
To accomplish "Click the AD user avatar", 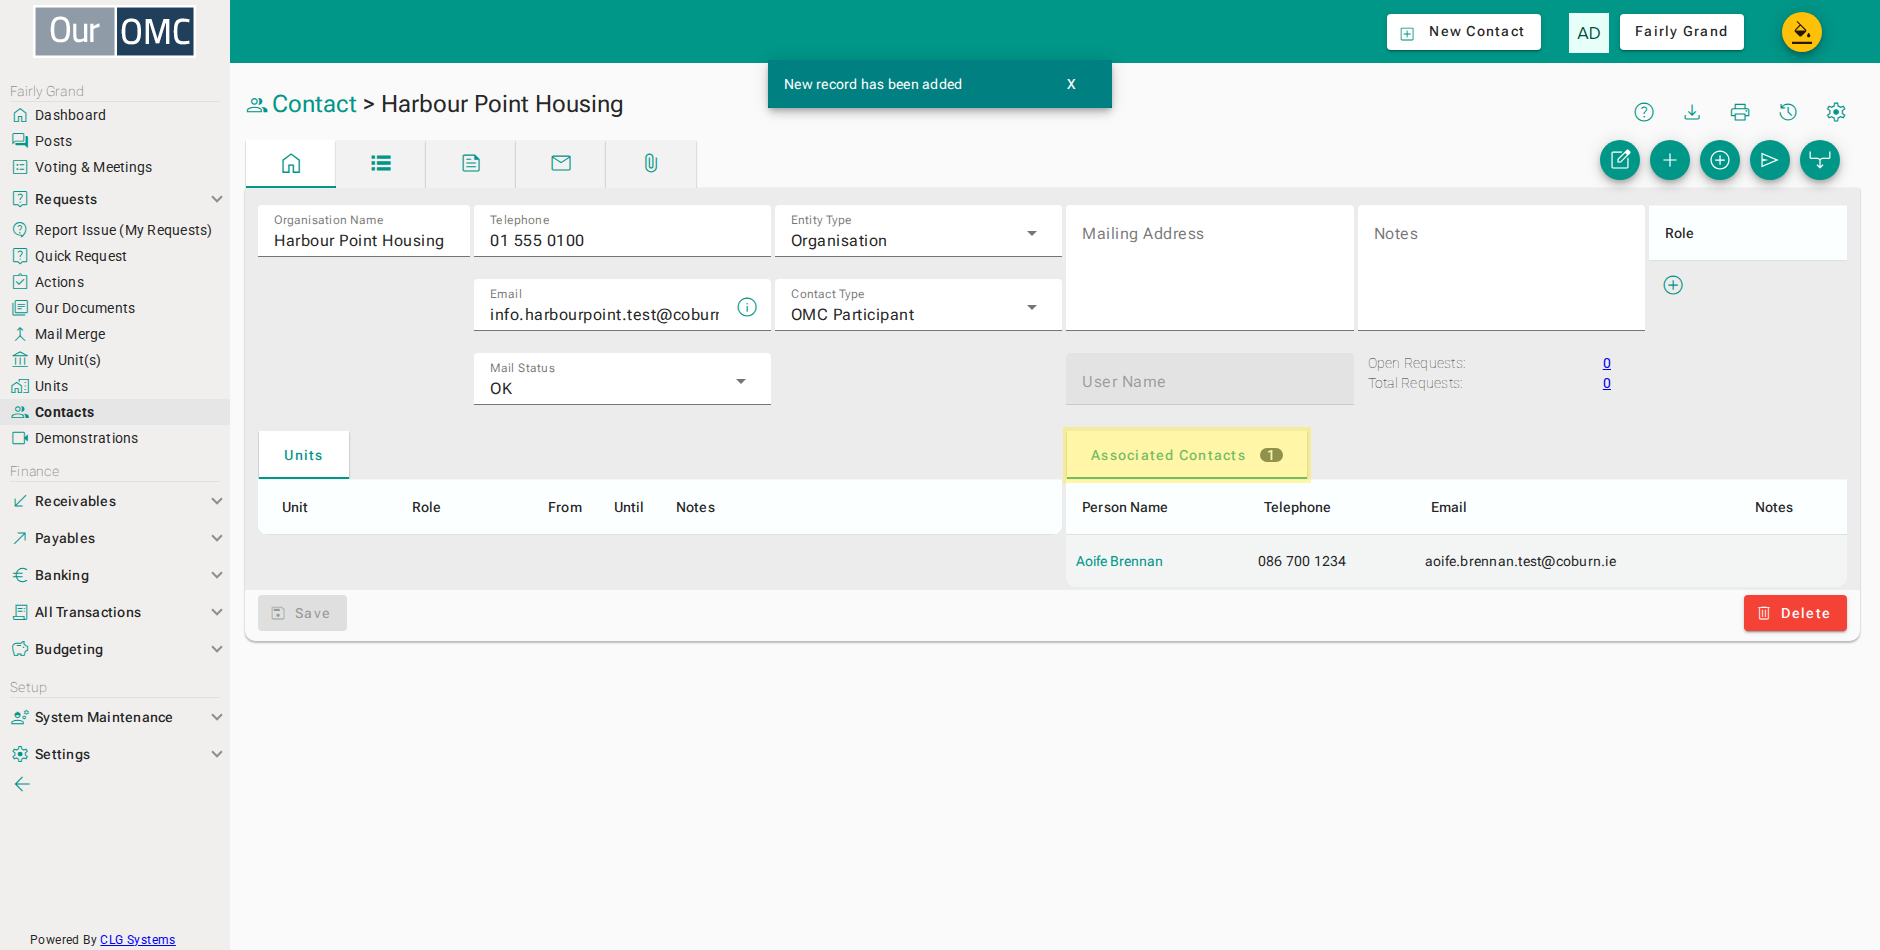I will point(1589,33).
